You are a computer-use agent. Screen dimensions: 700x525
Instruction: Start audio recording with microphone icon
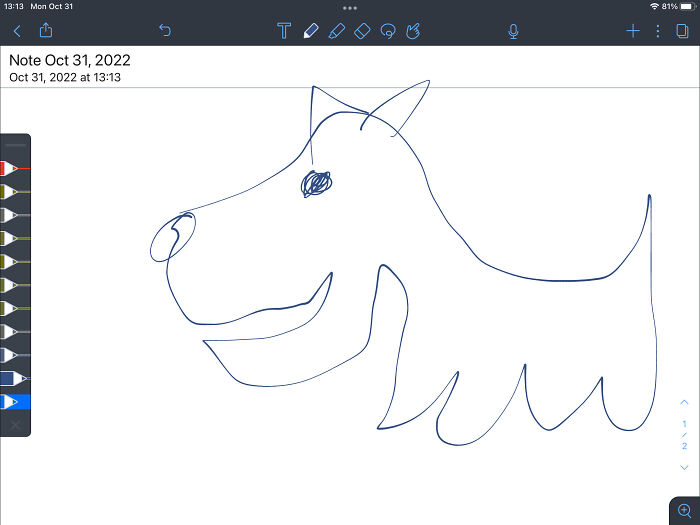[x=513, y=31]
